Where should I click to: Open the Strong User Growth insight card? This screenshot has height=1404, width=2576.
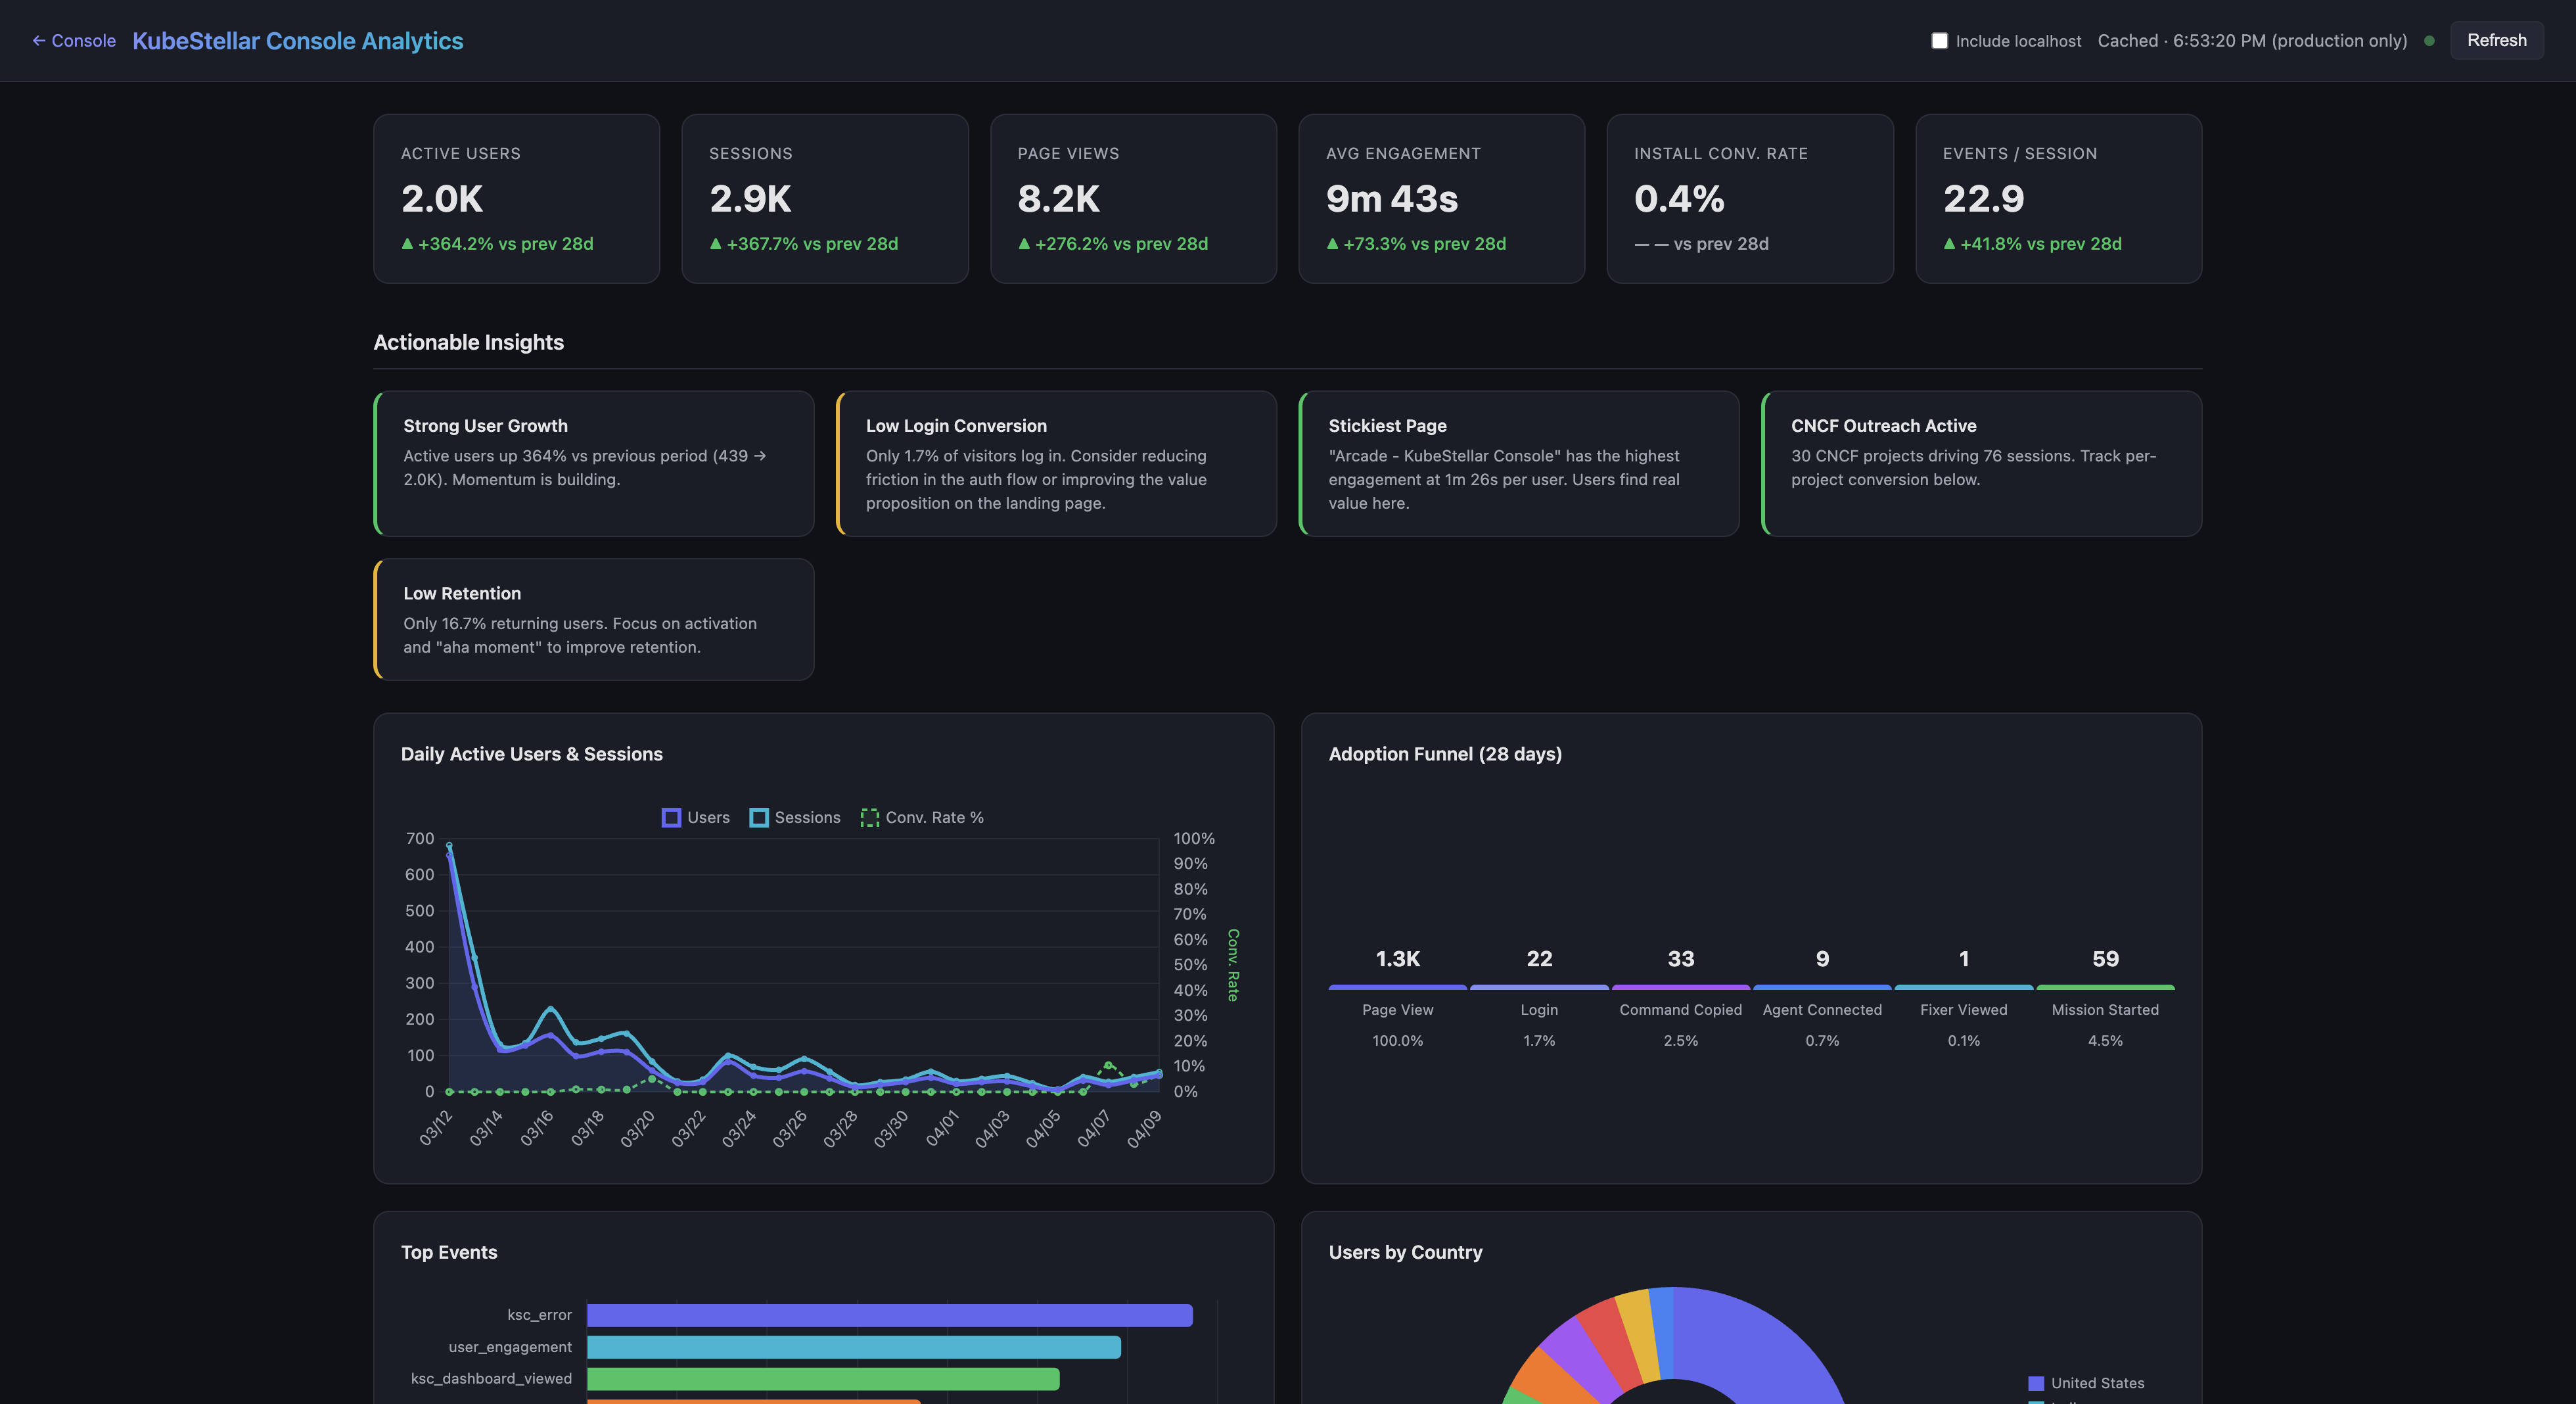594,463
